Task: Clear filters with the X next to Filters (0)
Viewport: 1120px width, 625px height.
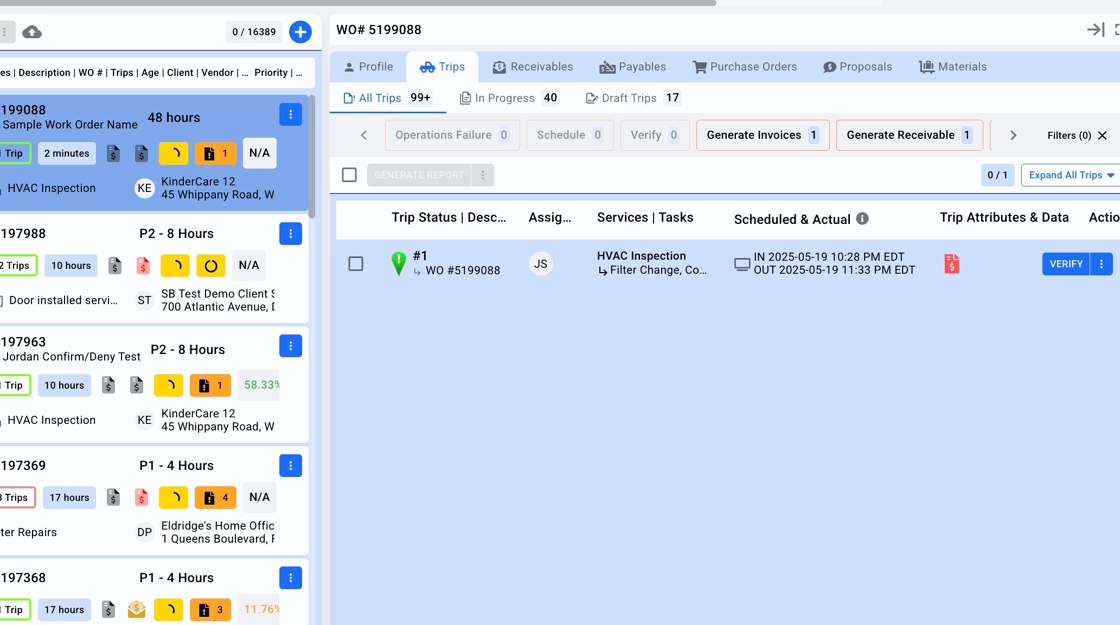Action: click(x=1102, y=135)
